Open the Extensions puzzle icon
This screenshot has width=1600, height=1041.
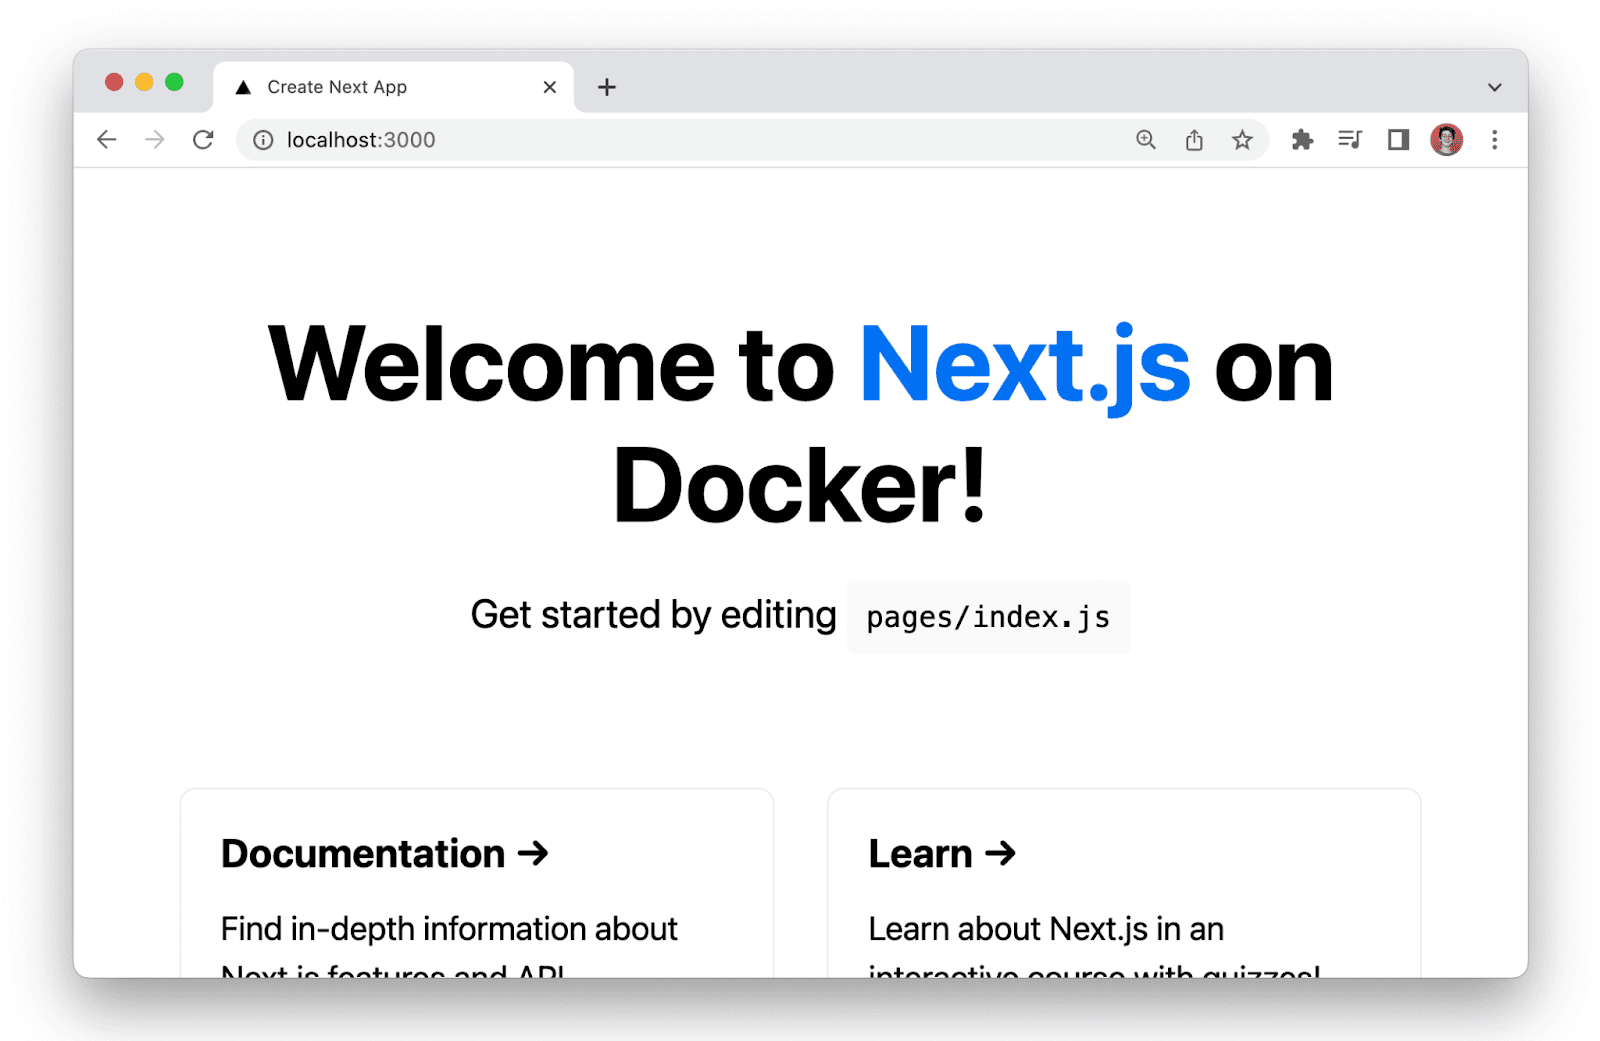(1302, 140)
